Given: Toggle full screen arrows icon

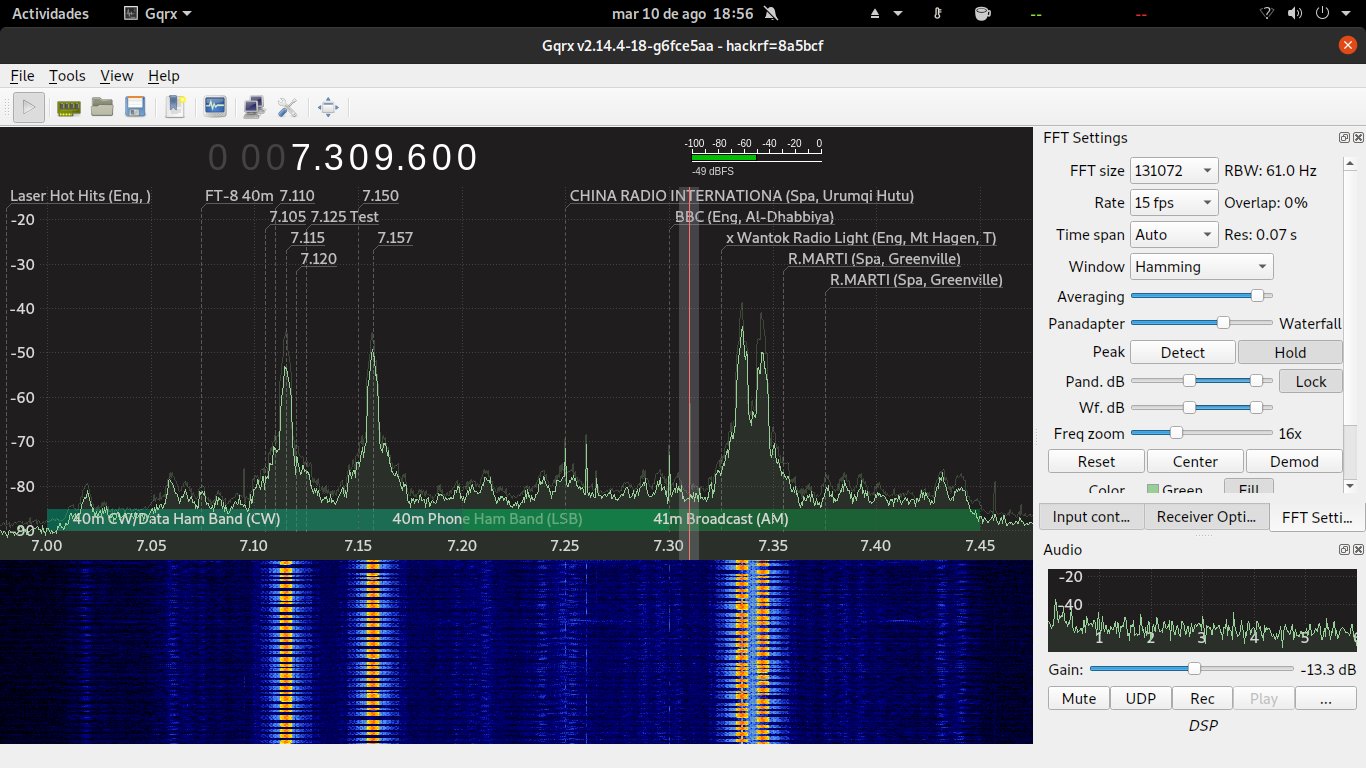Looking at the screenshot, I should coord(328,106).
